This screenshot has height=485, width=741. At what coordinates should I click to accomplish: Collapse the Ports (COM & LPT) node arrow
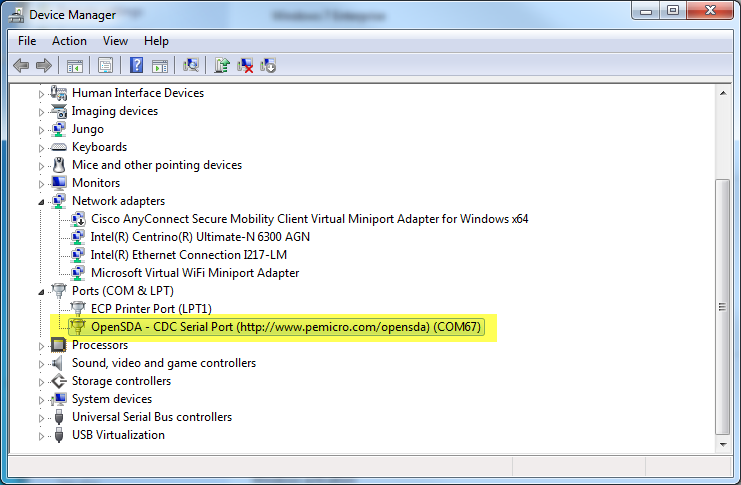click(41, 292)
